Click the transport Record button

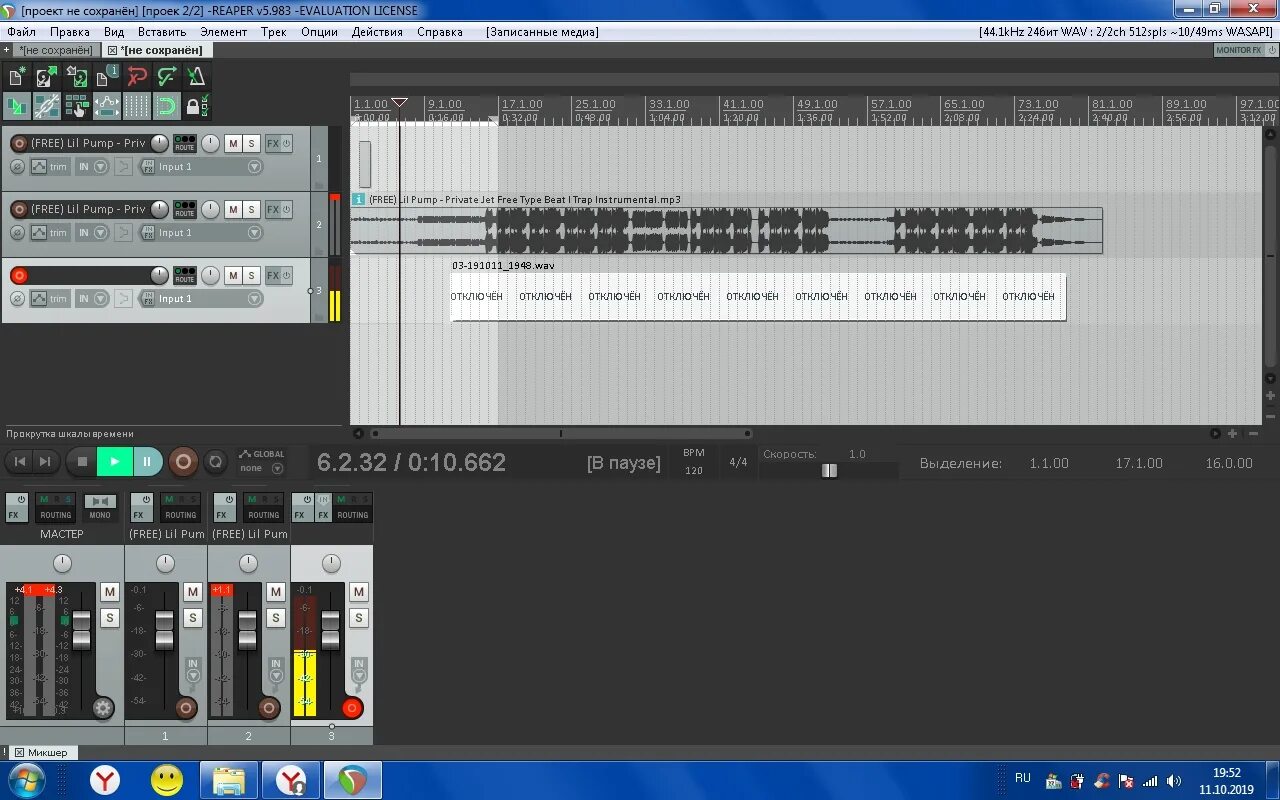coord(183,462)
